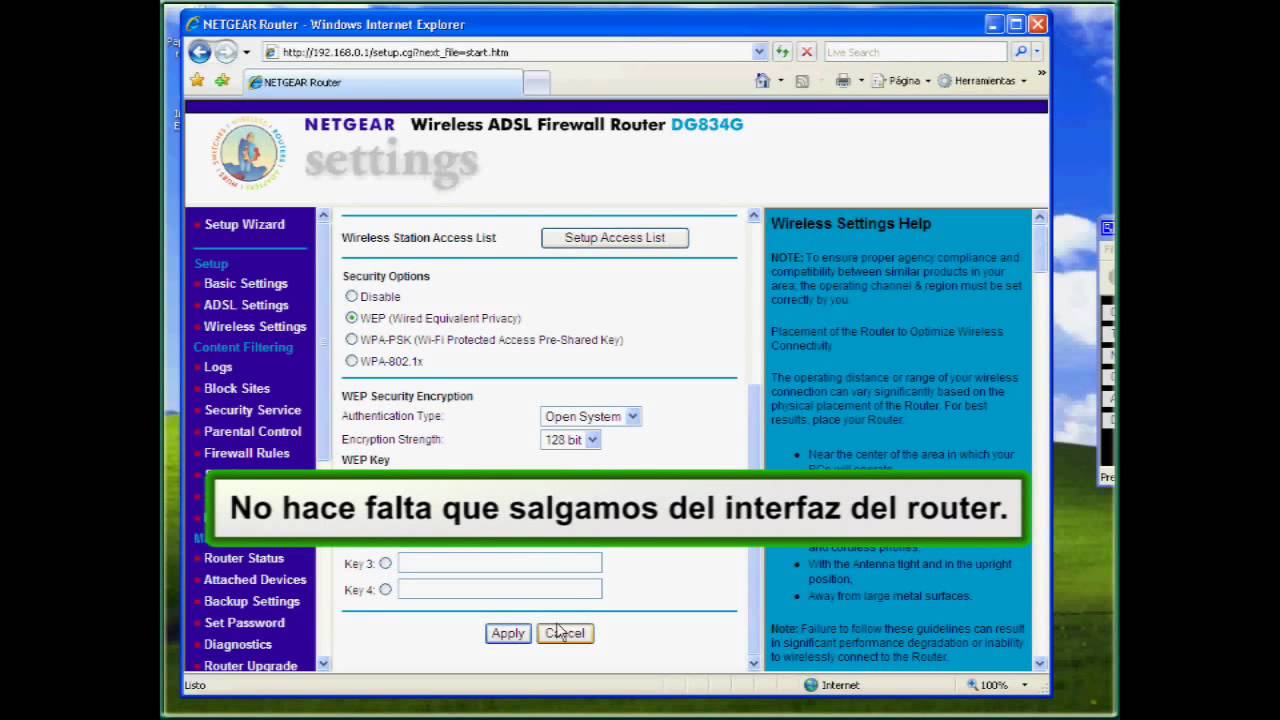Open ADSL Settings in sidebar
Image resolution: width=1280 pixels, height=720 pixels.
pyautogui.click(x=246, y=305)
